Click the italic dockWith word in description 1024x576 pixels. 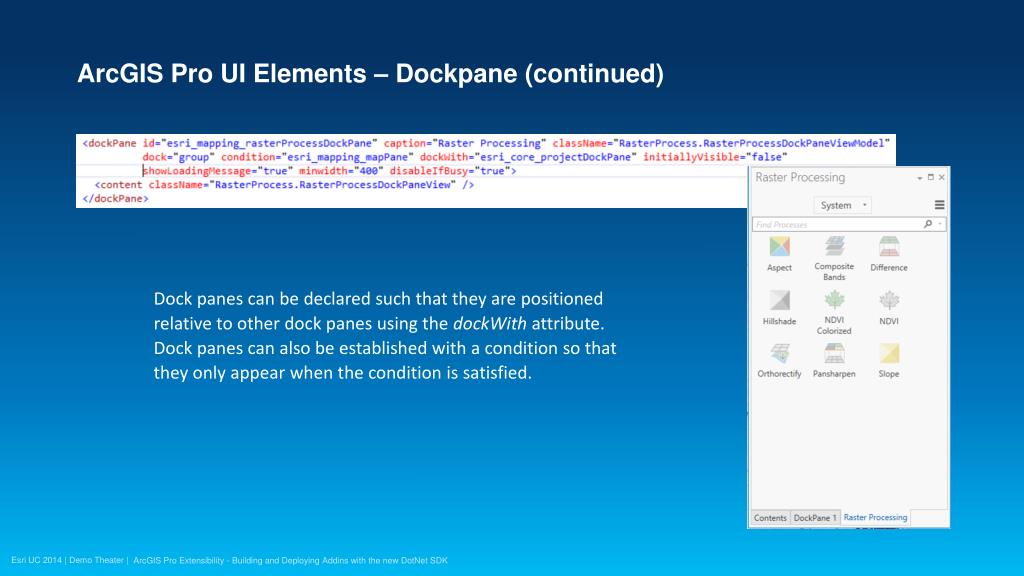pos(489,323)
